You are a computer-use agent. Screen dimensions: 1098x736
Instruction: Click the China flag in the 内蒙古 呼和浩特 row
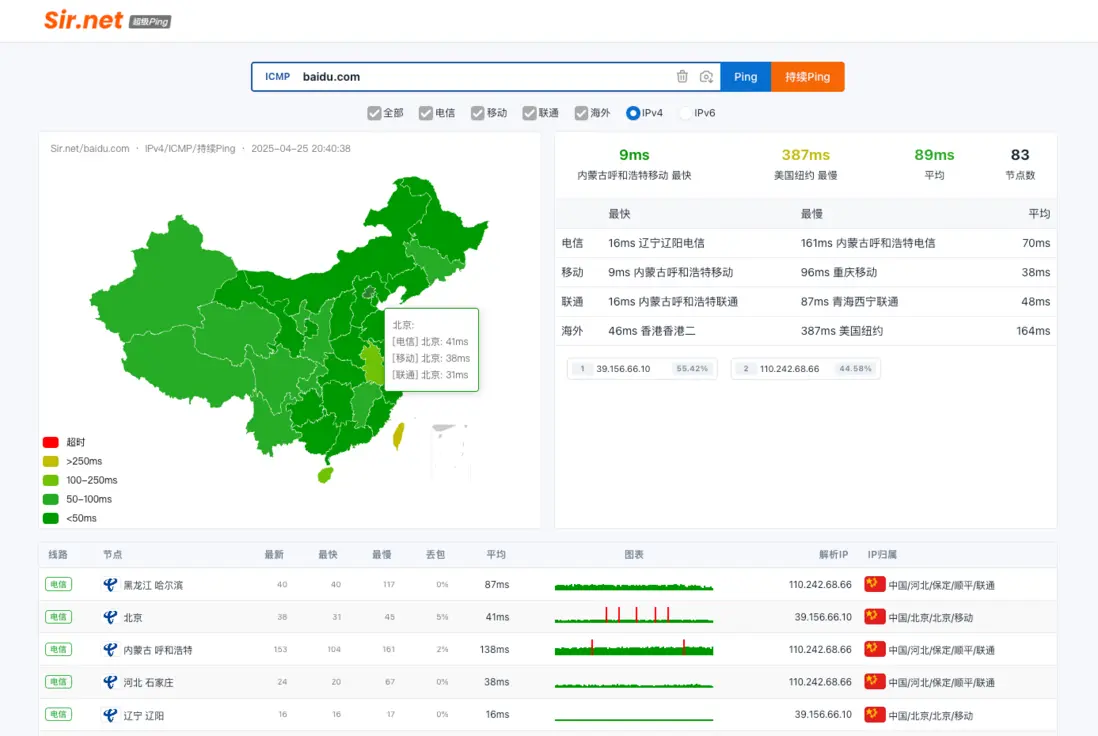pos(874,650)
